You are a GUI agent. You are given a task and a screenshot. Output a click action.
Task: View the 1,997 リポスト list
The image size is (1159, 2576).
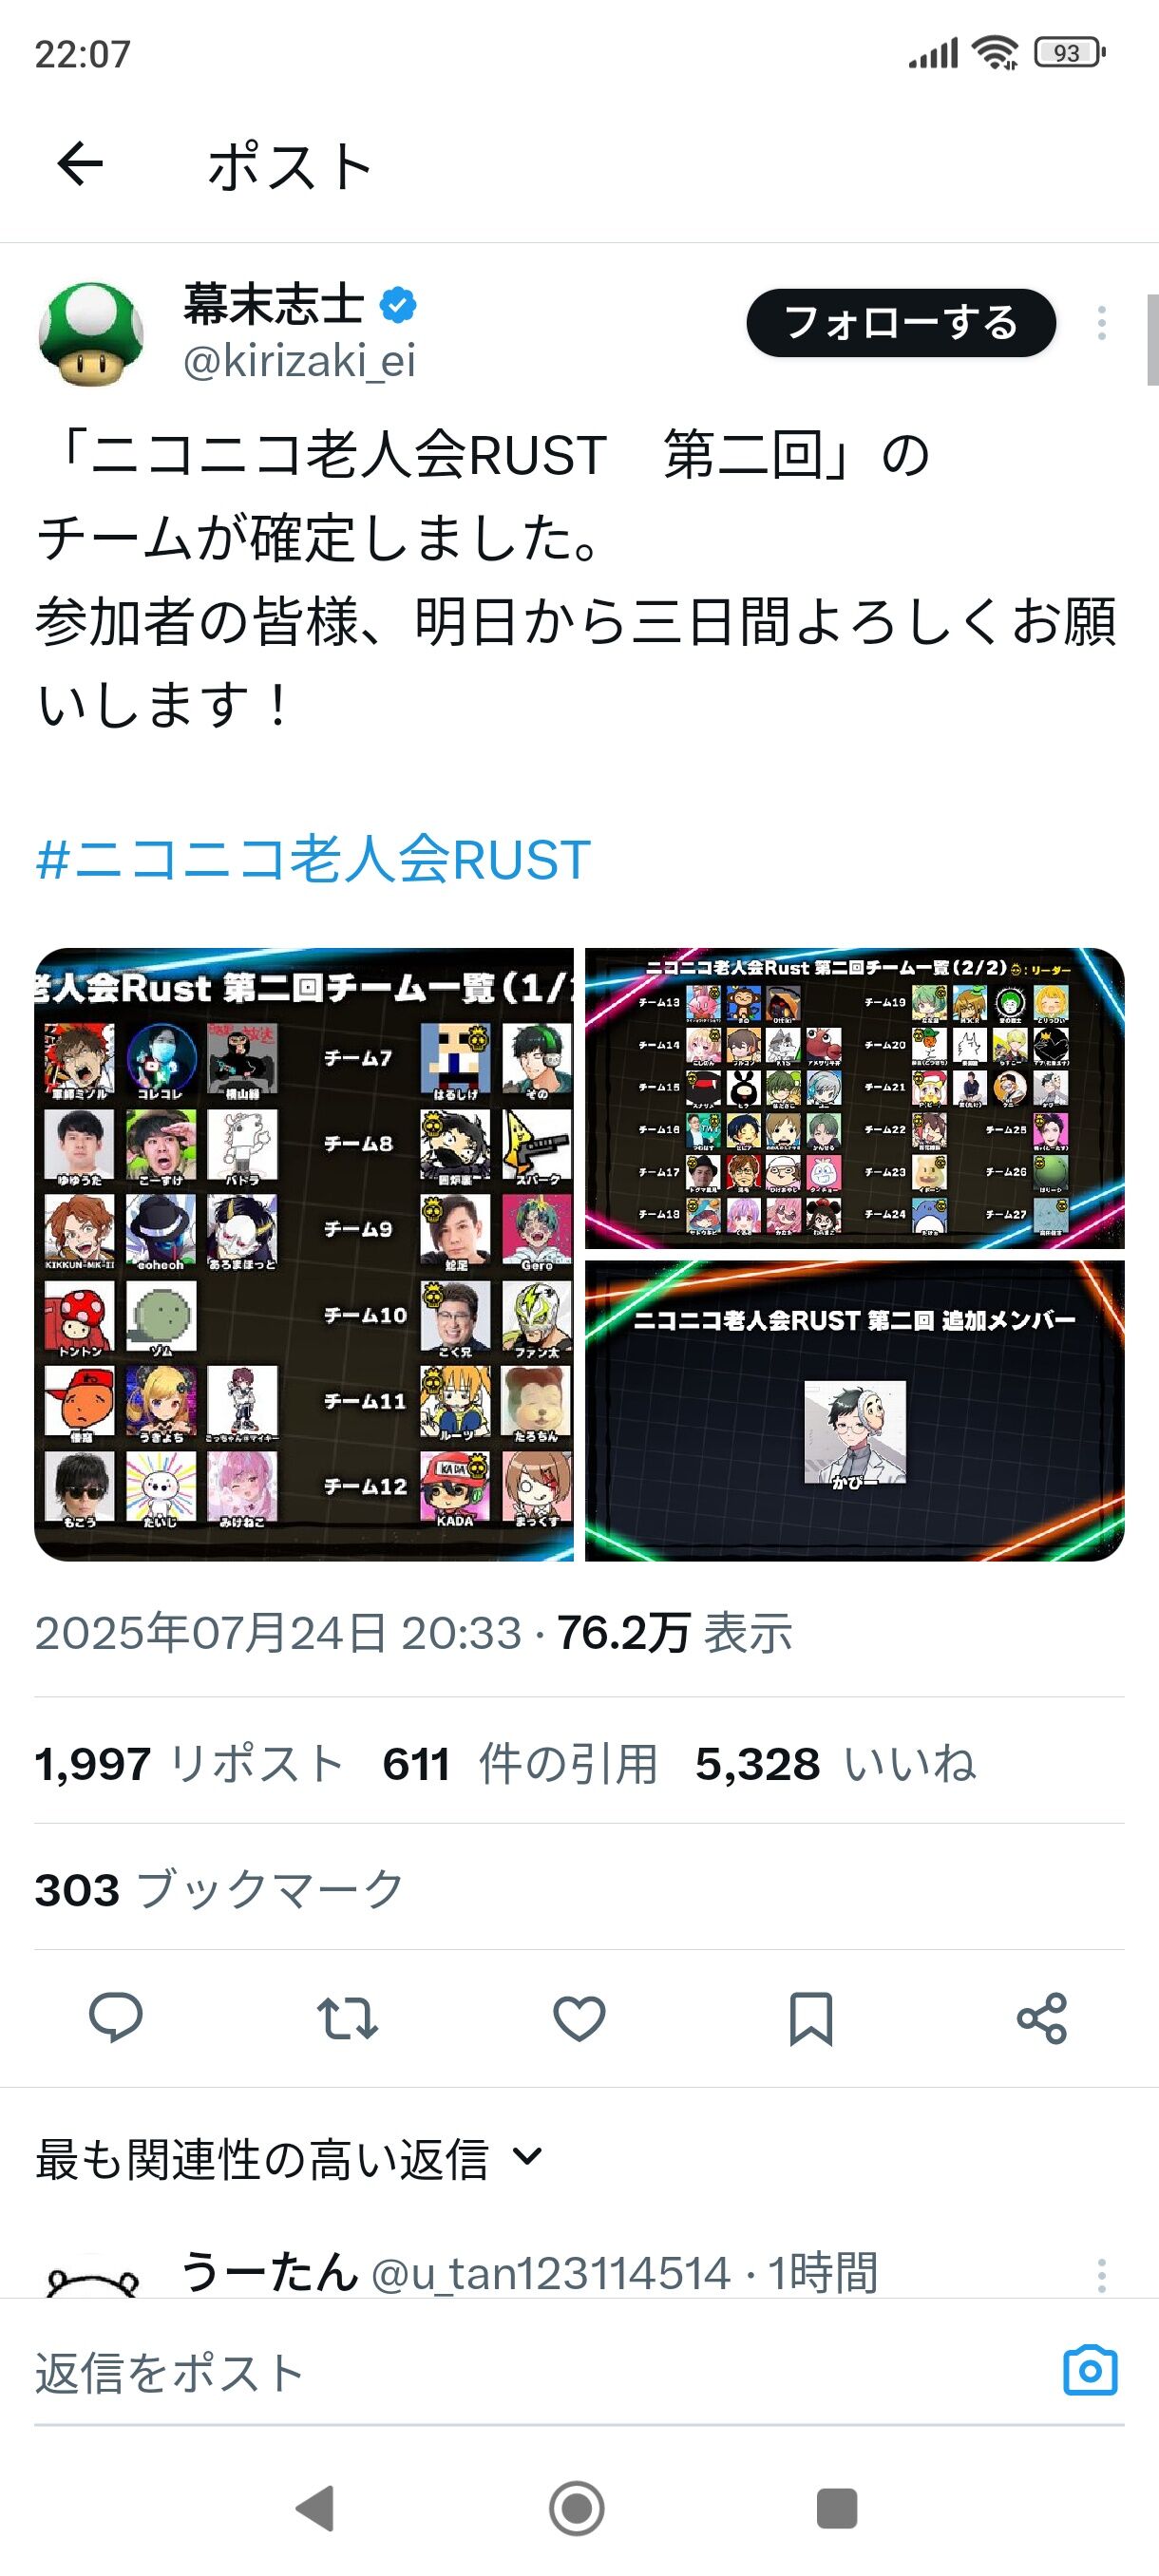(x=190, y=1763)
